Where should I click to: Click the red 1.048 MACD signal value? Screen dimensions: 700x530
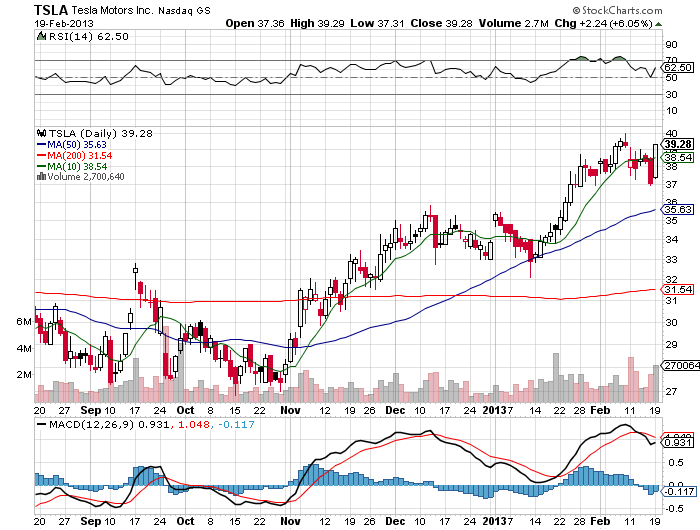194,424
